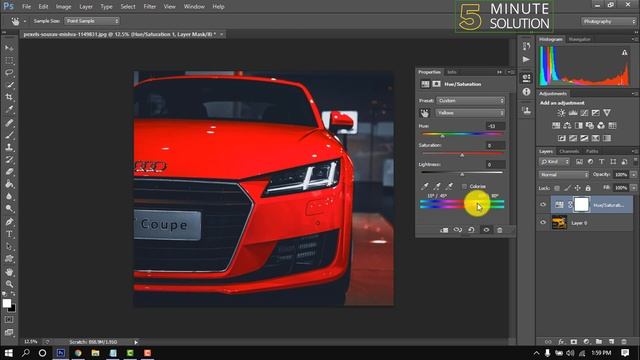Select the Paint Bucket tool
The width and height of the screenshot is (640, 360).
click(9, 184)
